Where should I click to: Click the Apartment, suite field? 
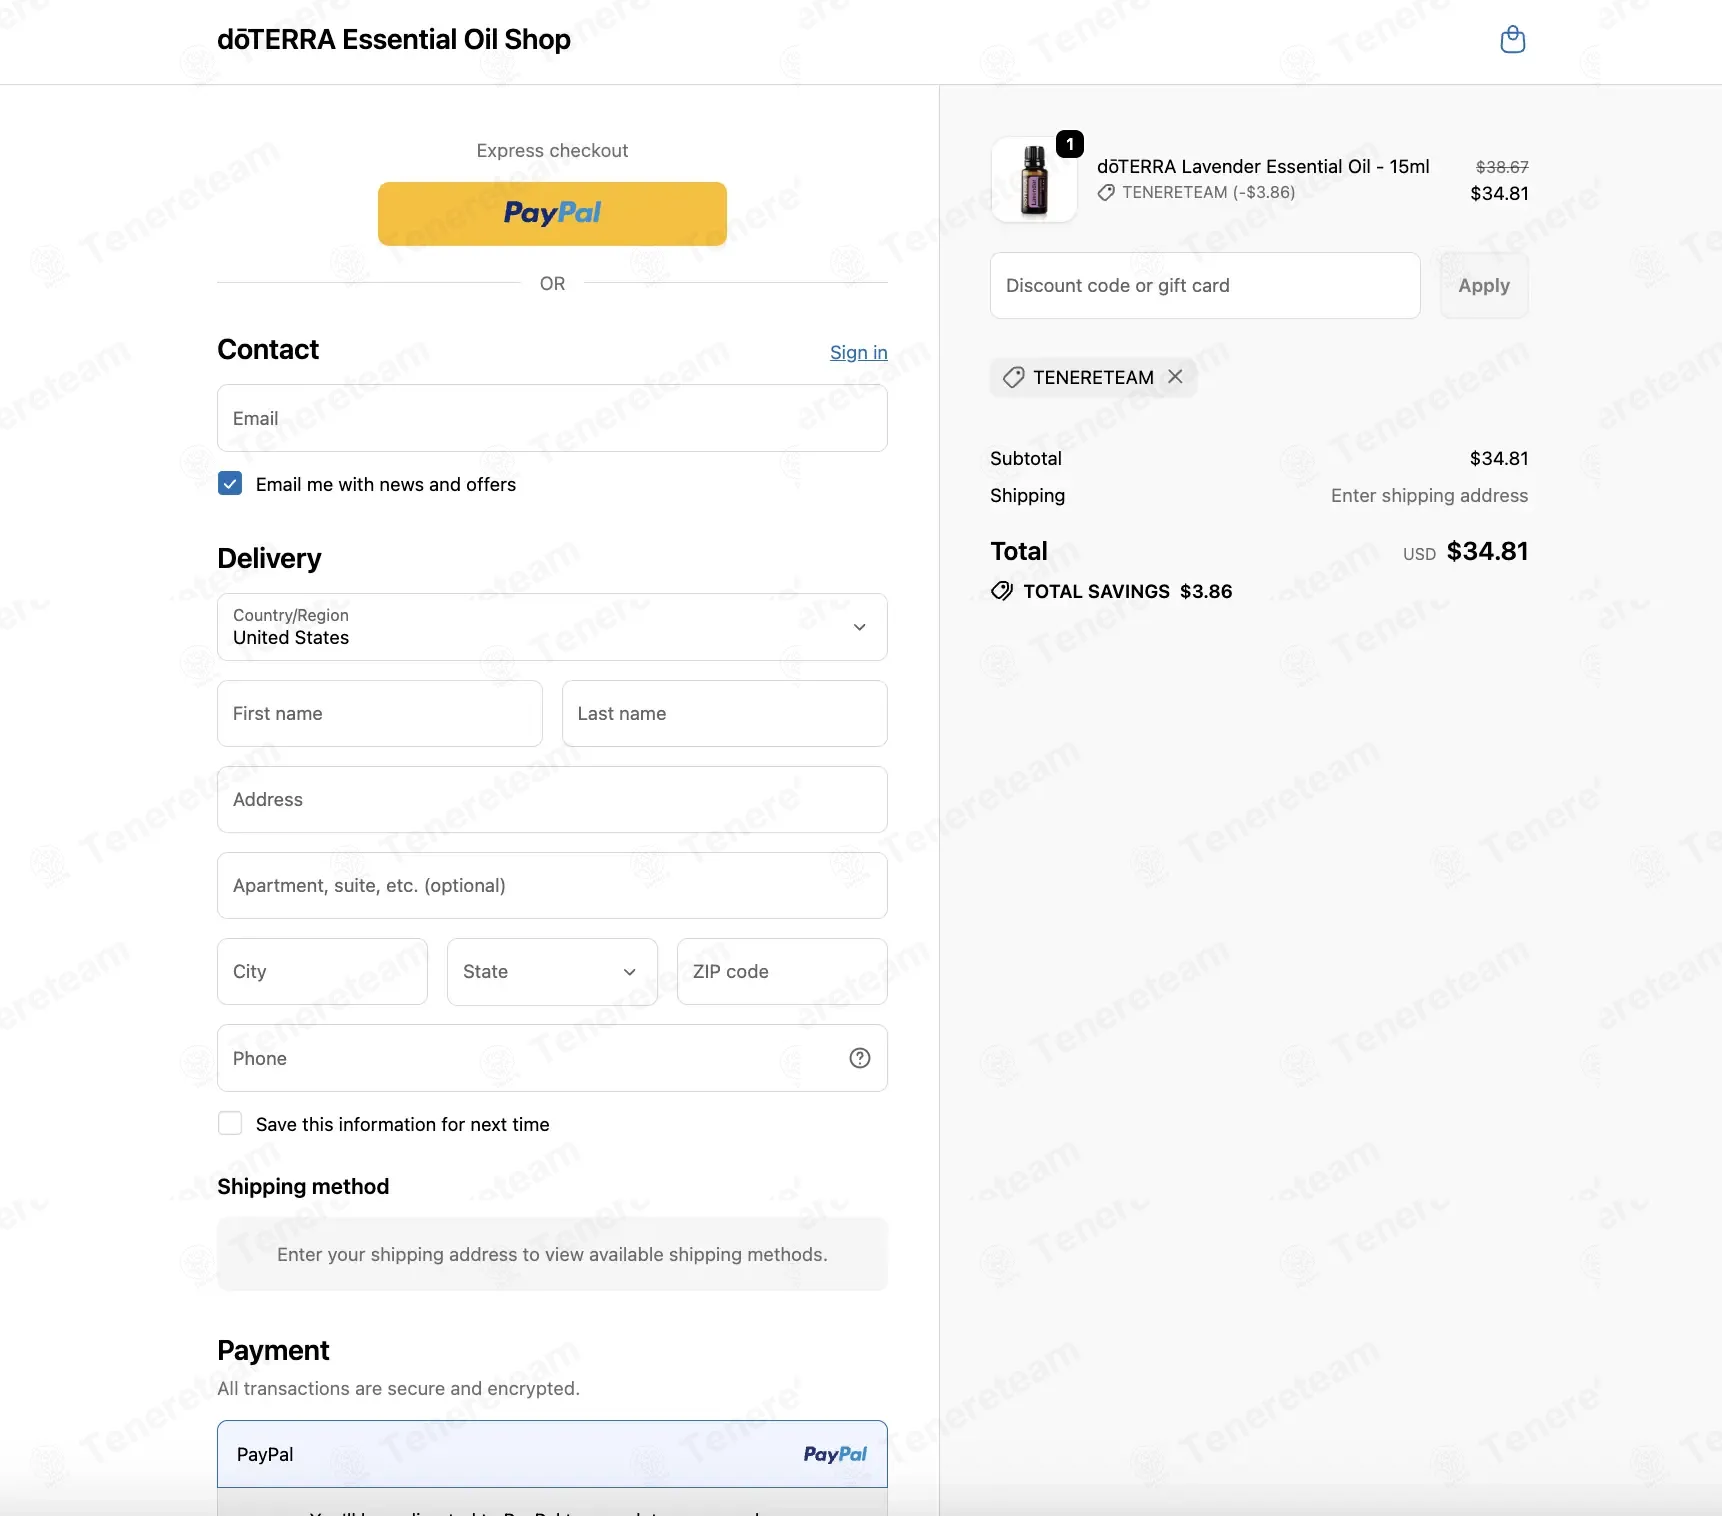tap(552, 886)
